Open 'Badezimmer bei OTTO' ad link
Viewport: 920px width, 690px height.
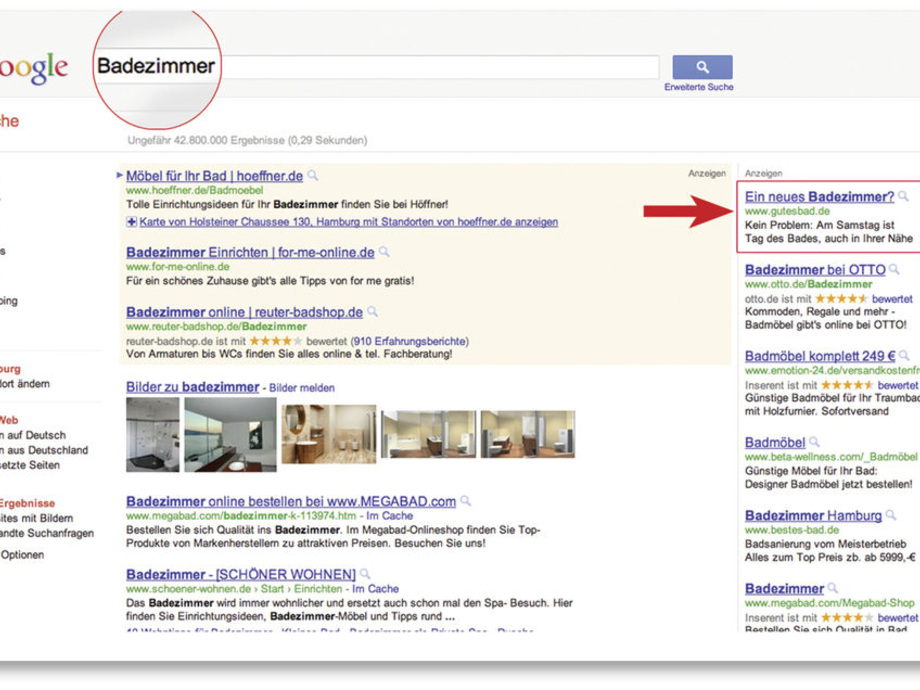click(816, 270)
